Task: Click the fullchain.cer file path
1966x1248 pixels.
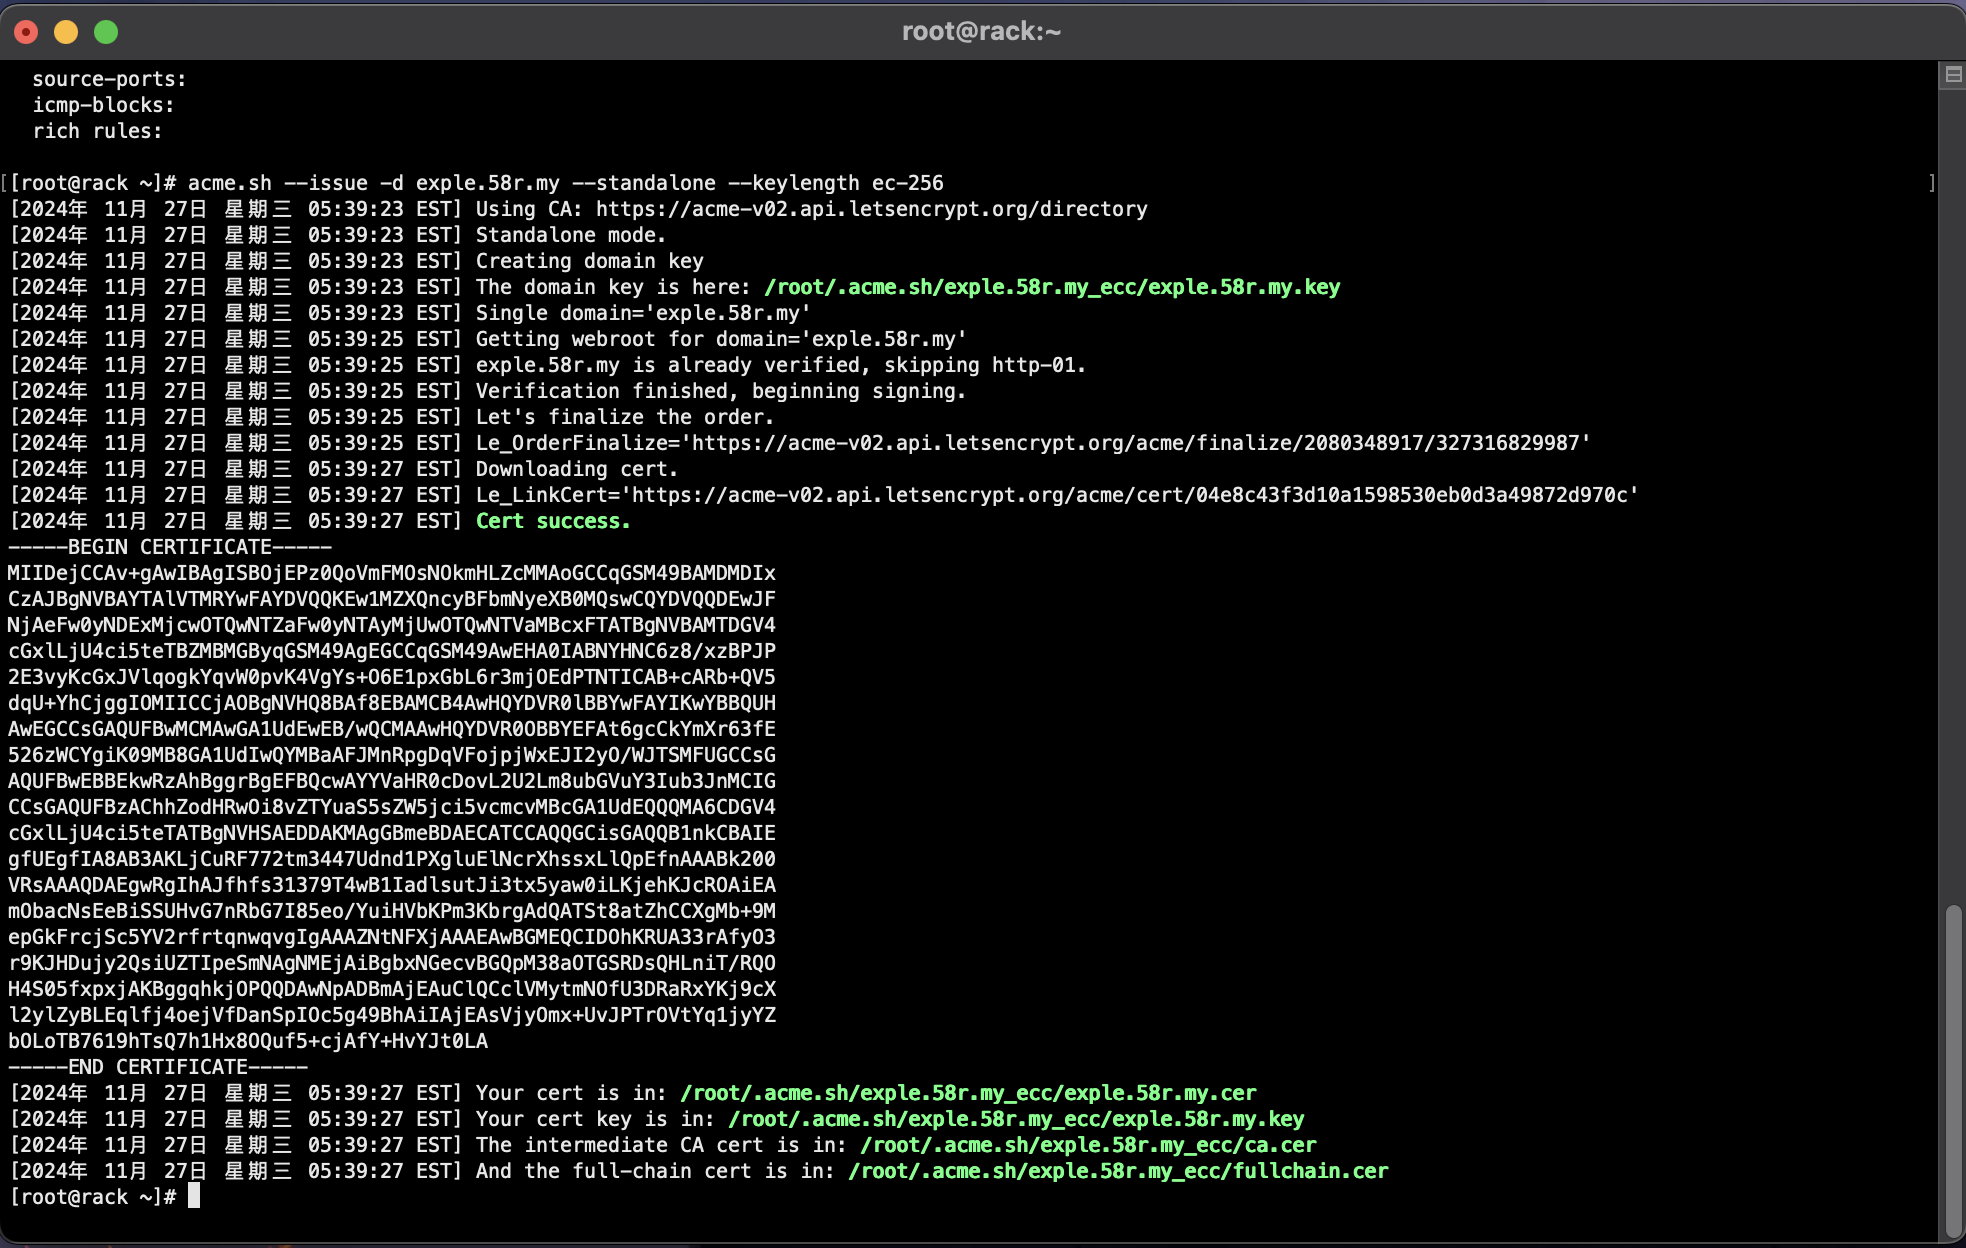Action: coord(1118,1171)
